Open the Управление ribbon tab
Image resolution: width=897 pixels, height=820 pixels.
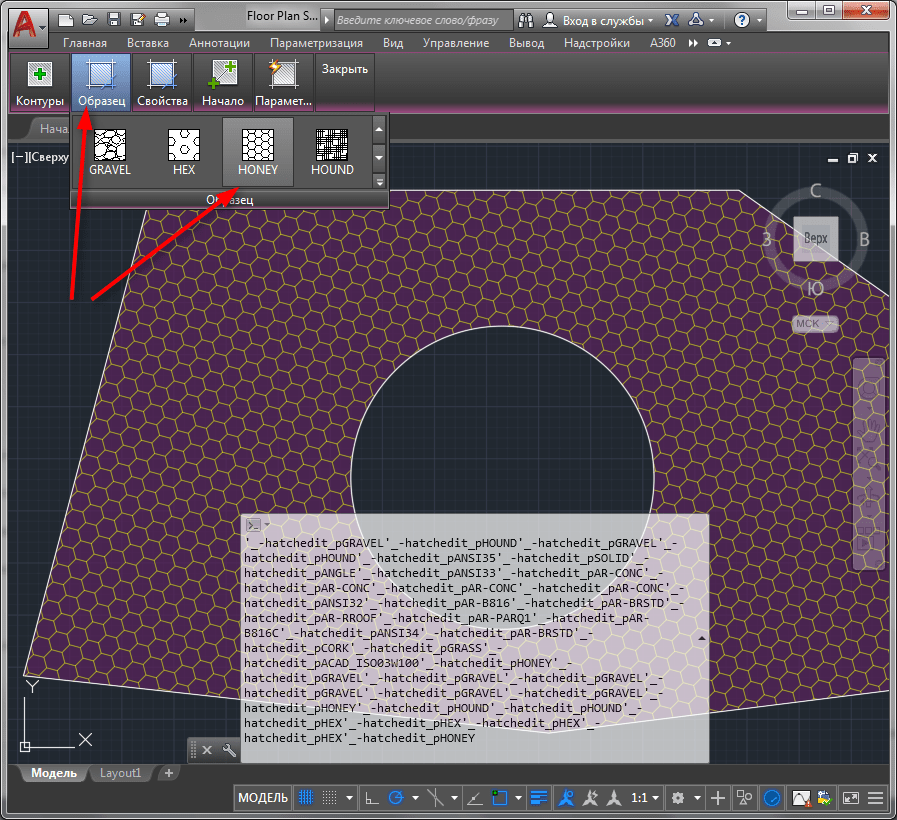point(455,43)
